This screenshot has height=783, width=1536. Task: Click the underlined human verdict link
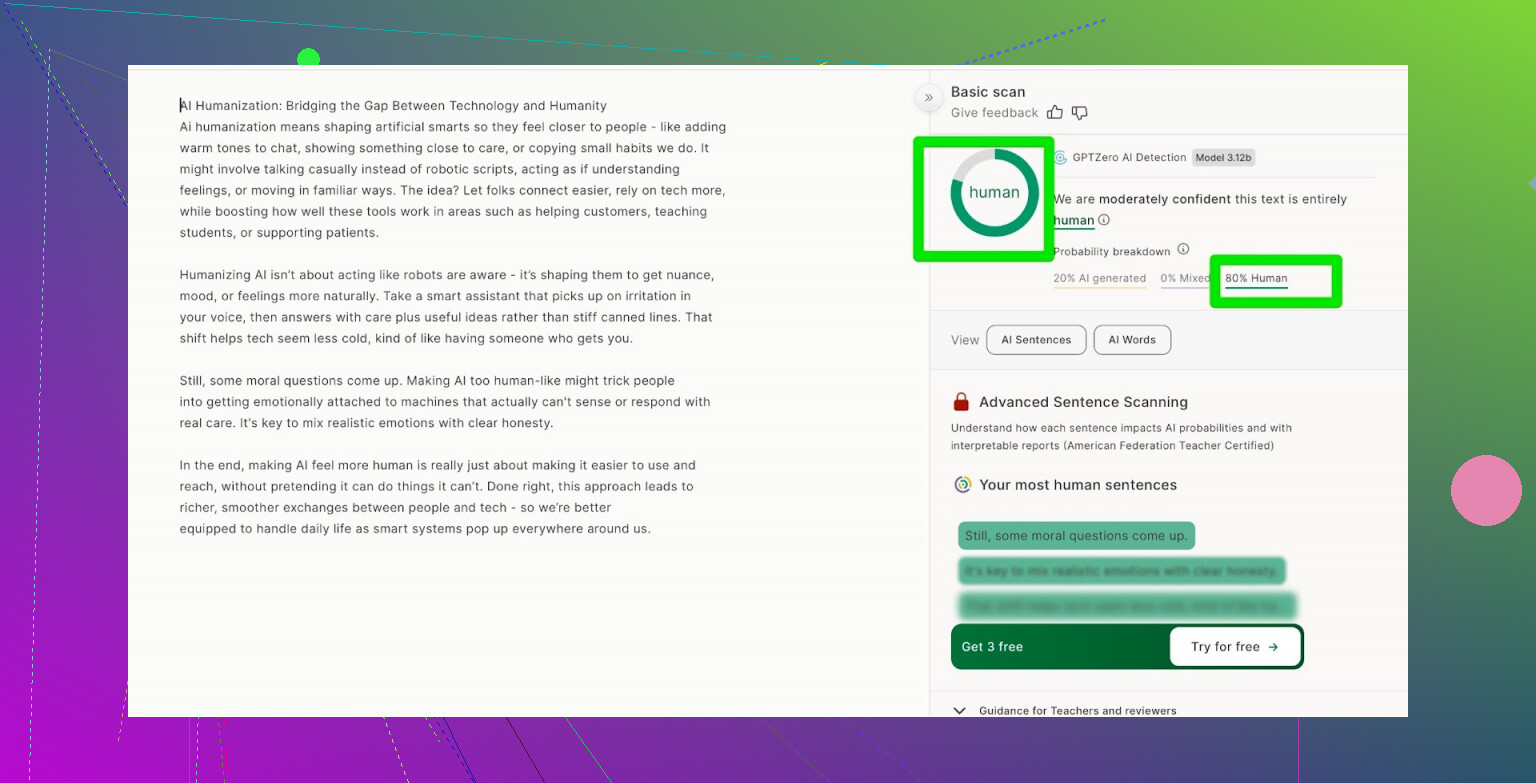tap(1074, 220)
